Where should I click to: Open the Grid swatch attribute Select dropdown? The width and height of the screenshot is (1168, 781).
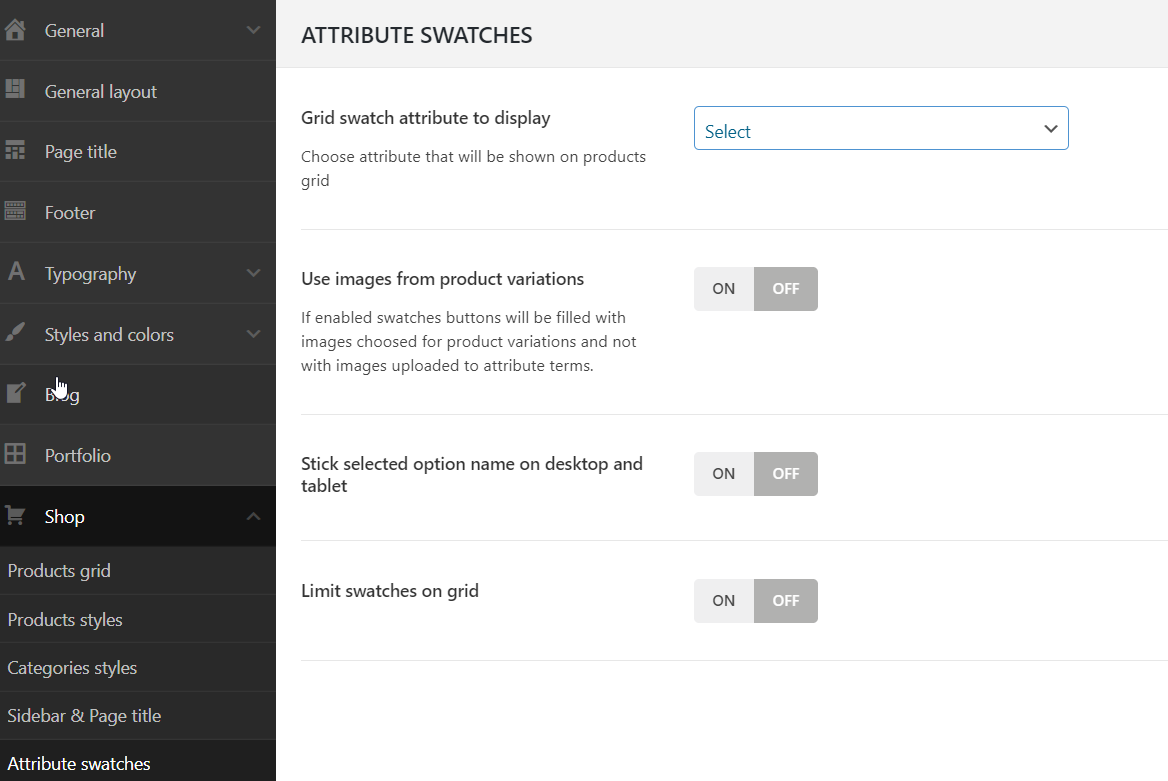[x=880, y=129]
